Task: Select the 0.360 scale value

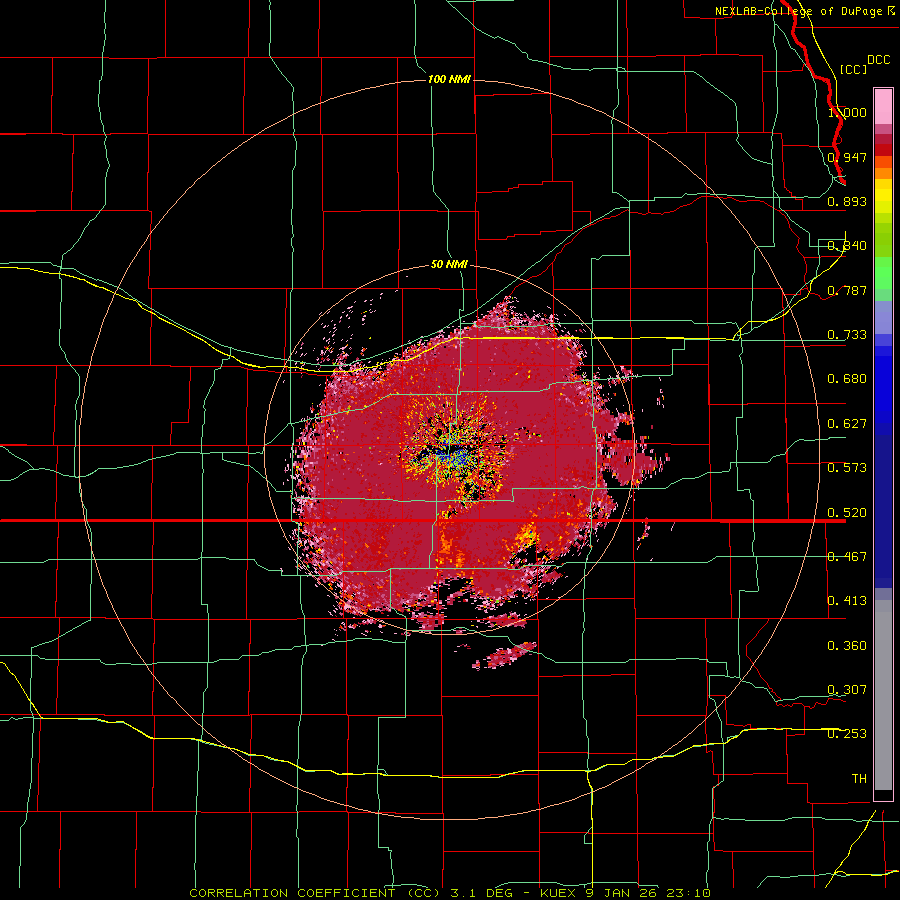Action: [x=847, y=646]
